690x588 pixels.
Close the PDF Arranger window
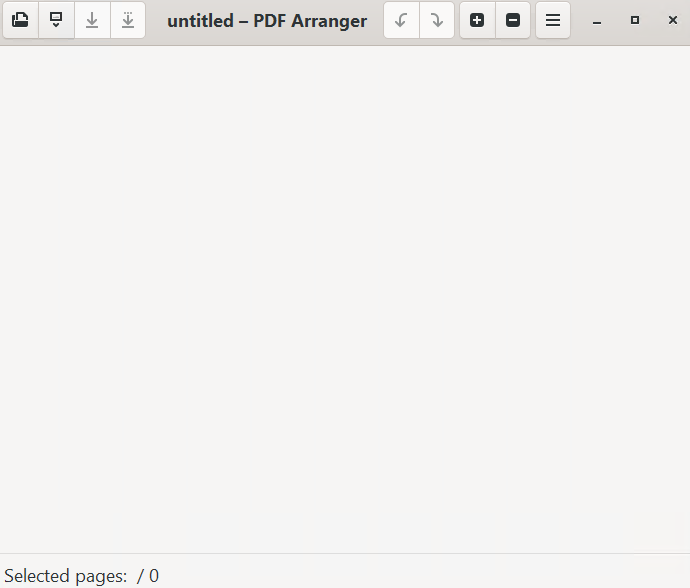pyautogui.click(x=673, y=20)
